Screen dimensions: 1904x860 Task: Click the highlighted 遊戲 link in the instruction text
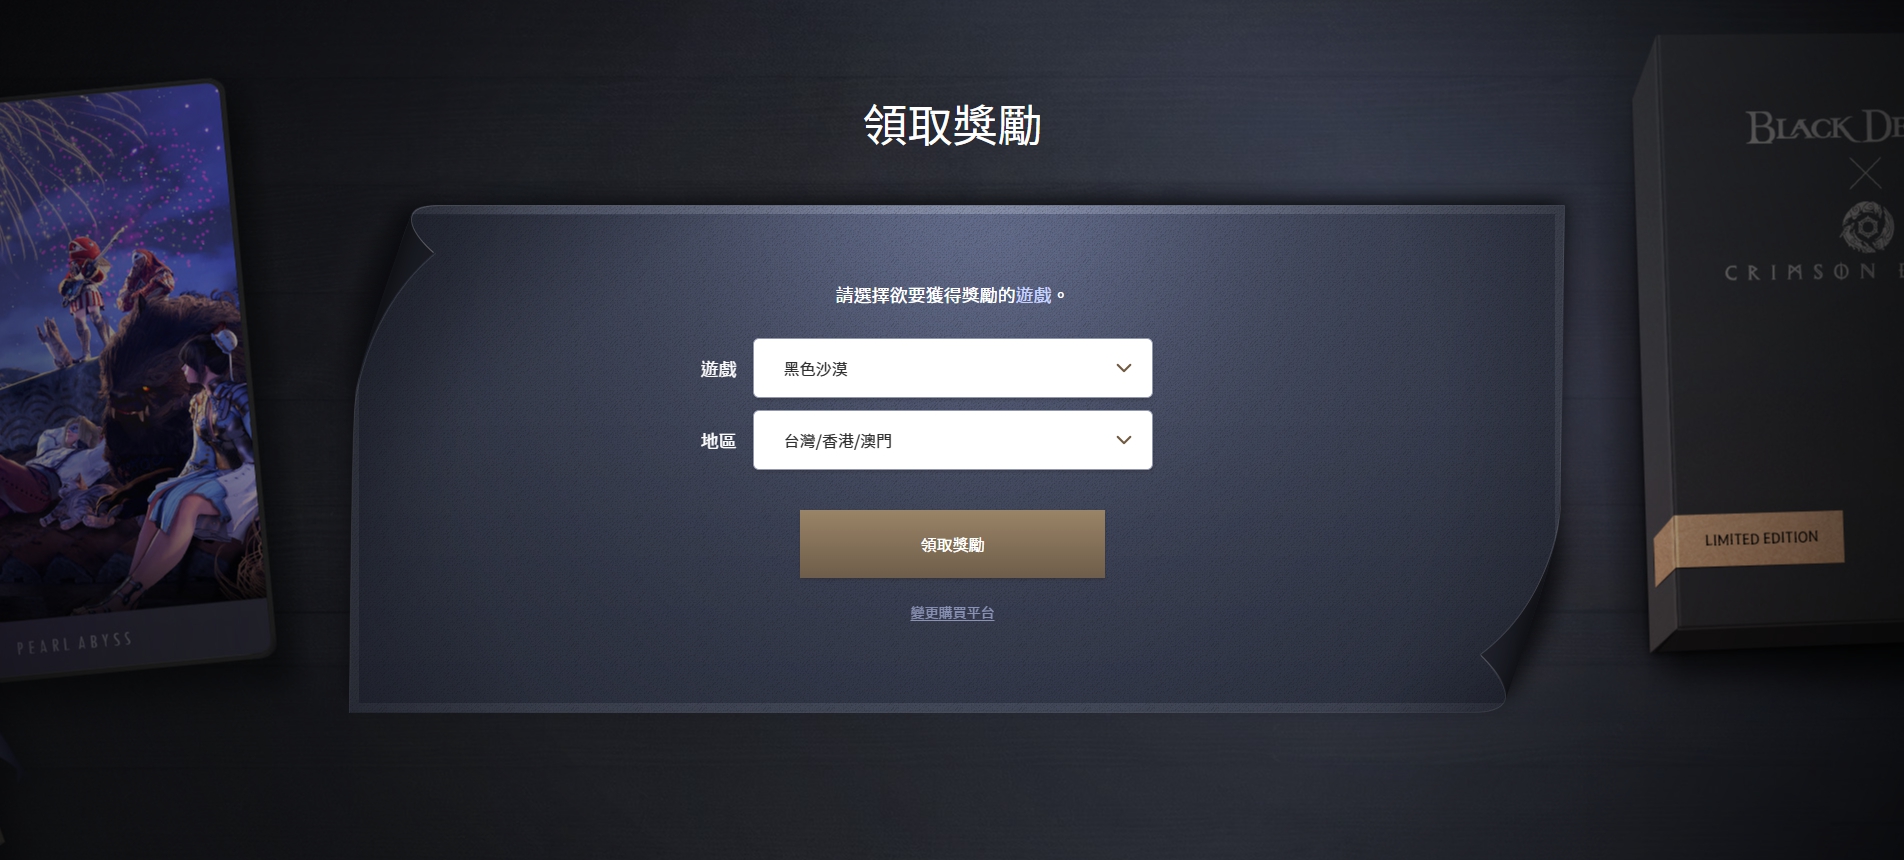(x=1034, y=295)
